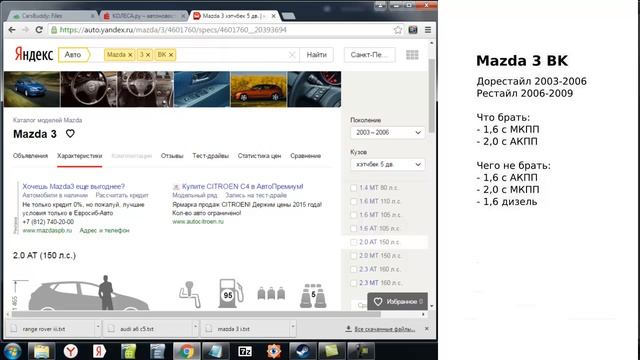640x360 pixels.
Task: Open the Купите CITROEN C4 ad link
Action: pos(242,186)
